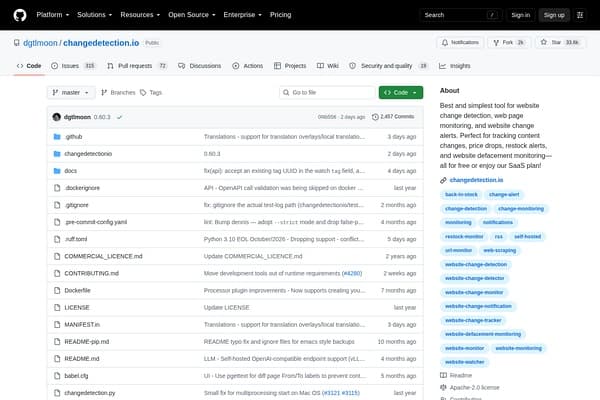
Task: Click the docs folder icon
Action: [x=57, y=171]
